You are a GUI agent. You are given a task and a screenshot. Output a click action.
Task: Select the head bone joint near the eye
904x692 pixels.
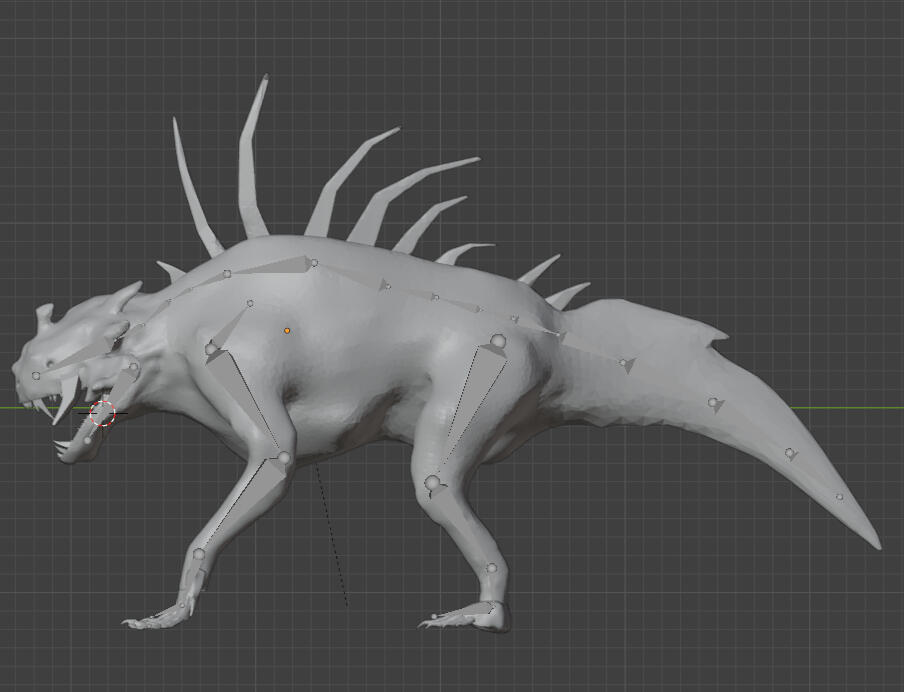36,376
